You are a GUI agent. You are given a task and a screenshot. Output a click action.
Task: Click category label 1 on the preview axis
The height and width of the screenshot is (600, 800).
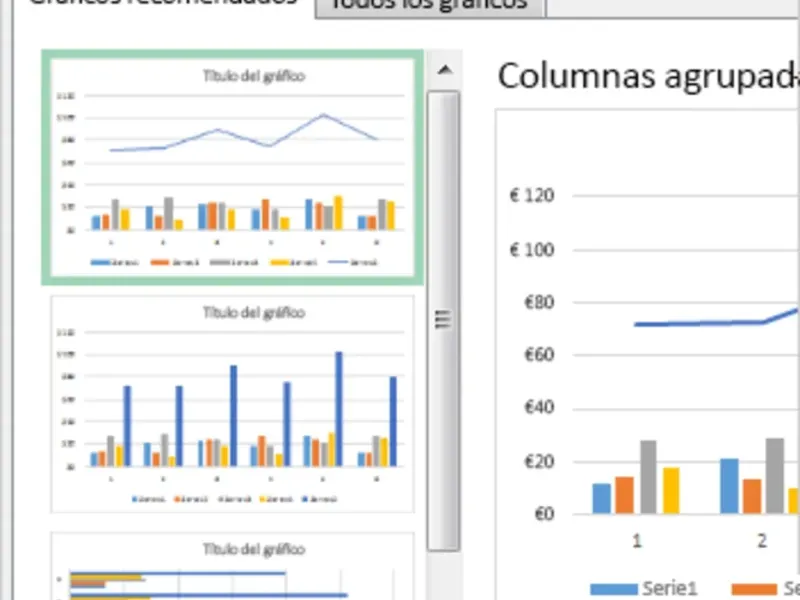pos(637,541)
